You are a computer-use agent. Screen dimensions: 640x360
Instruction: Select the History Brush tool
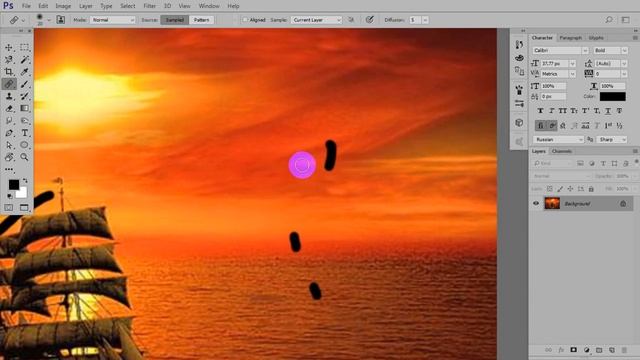click(24, 96)
